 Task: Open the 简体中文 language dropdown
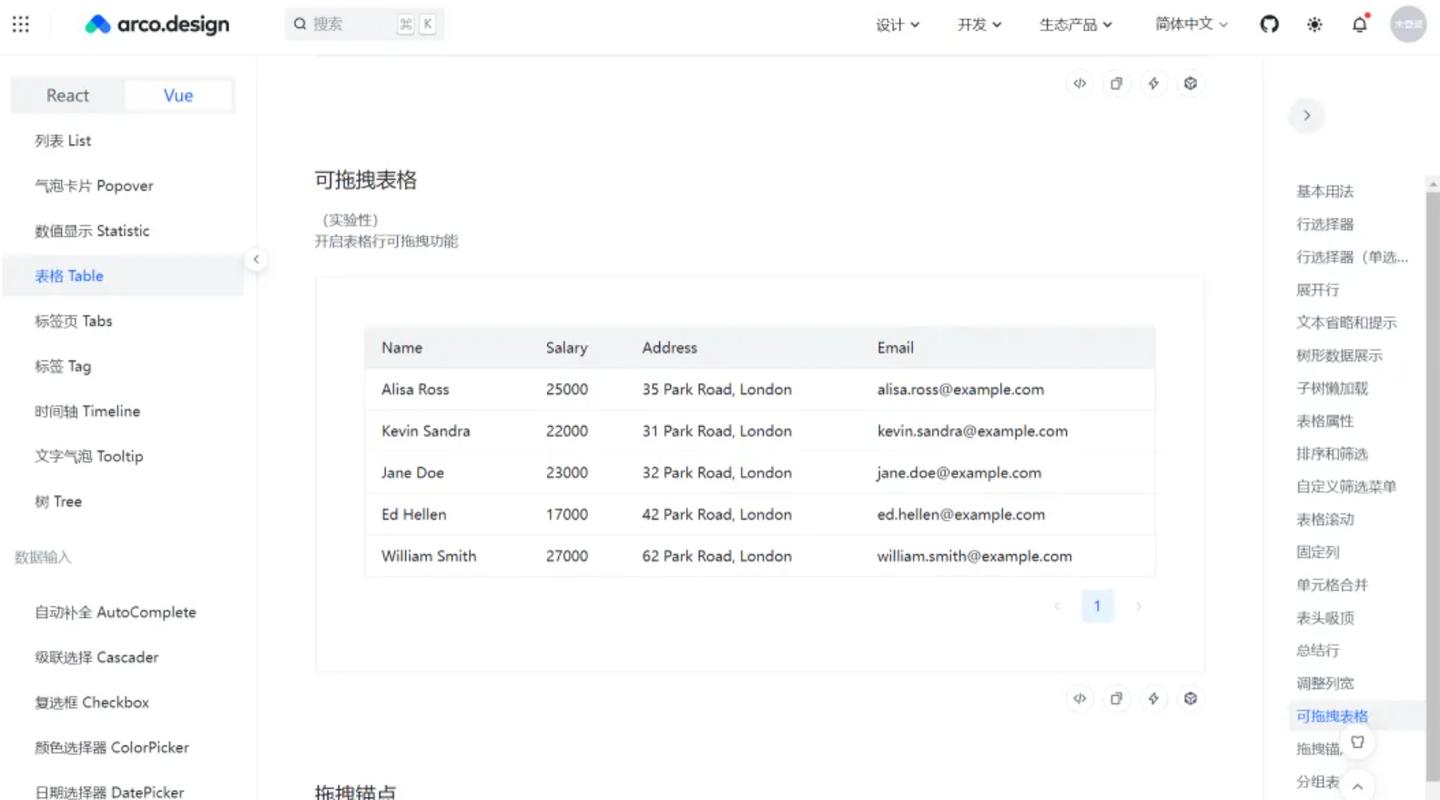click(x=1191, y=24)
